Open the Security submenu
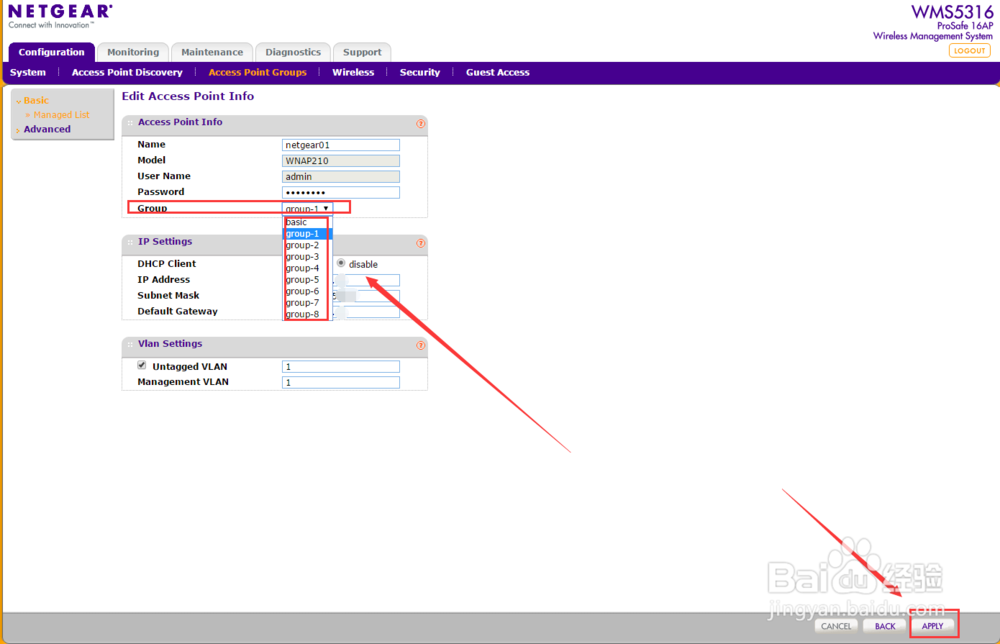 pos(420,72)
